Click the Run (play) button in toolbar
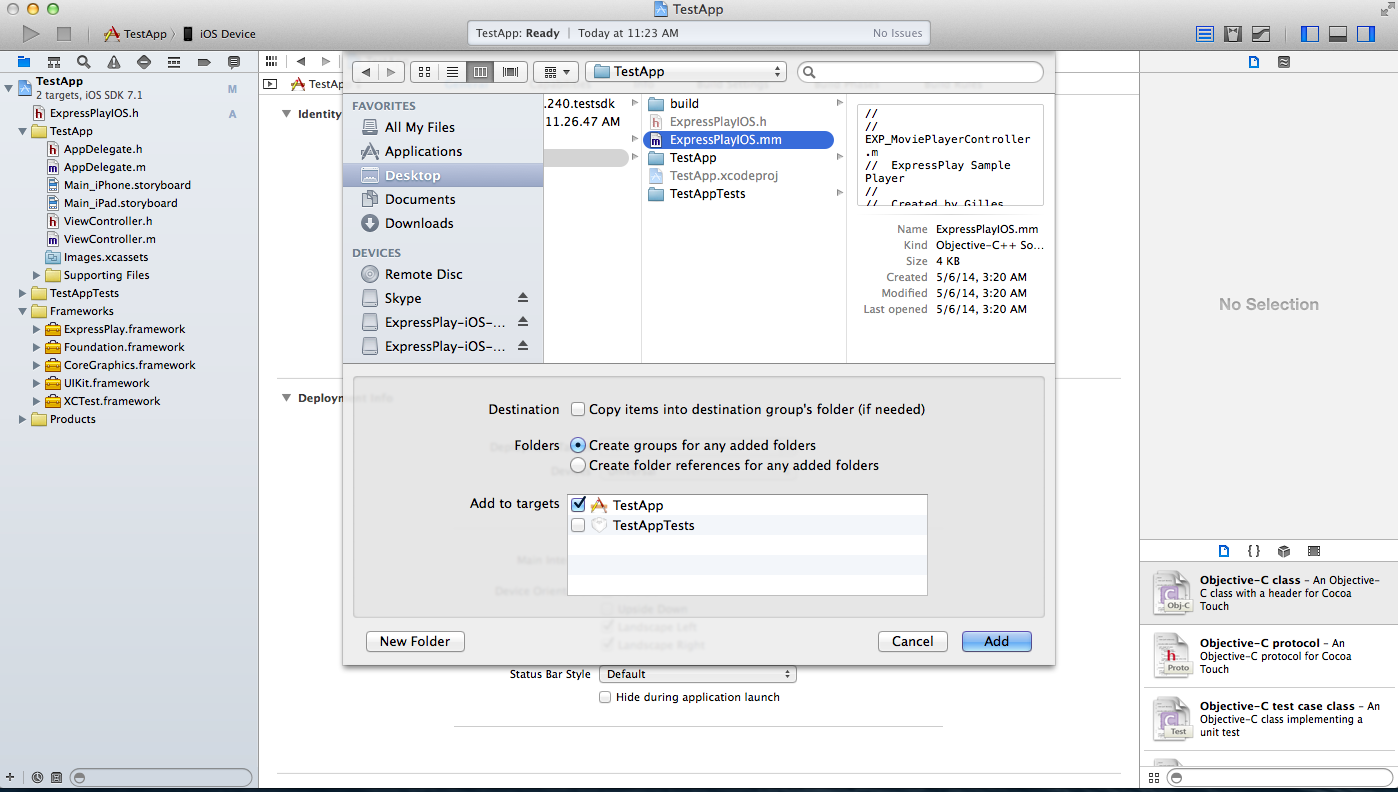 tap(31, 34)
